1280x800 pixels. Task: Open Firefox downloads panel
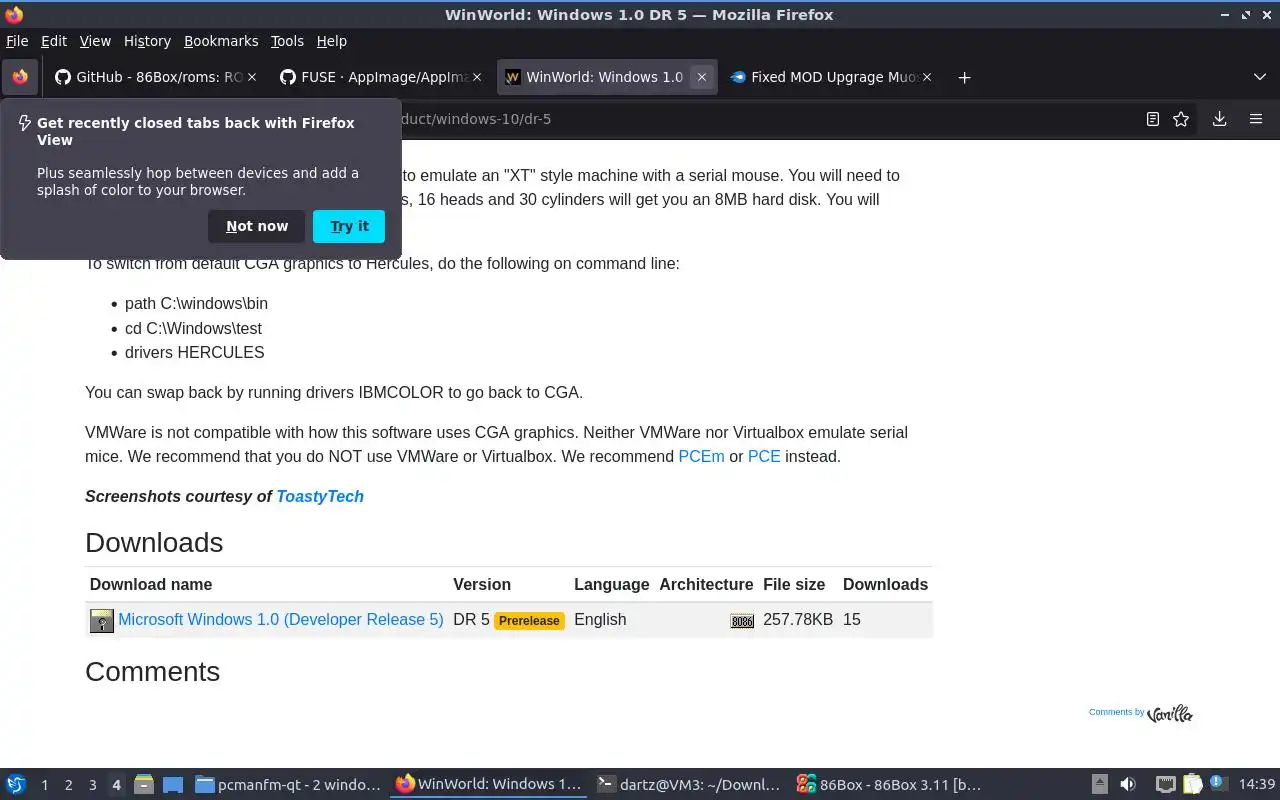(1219, 119)
